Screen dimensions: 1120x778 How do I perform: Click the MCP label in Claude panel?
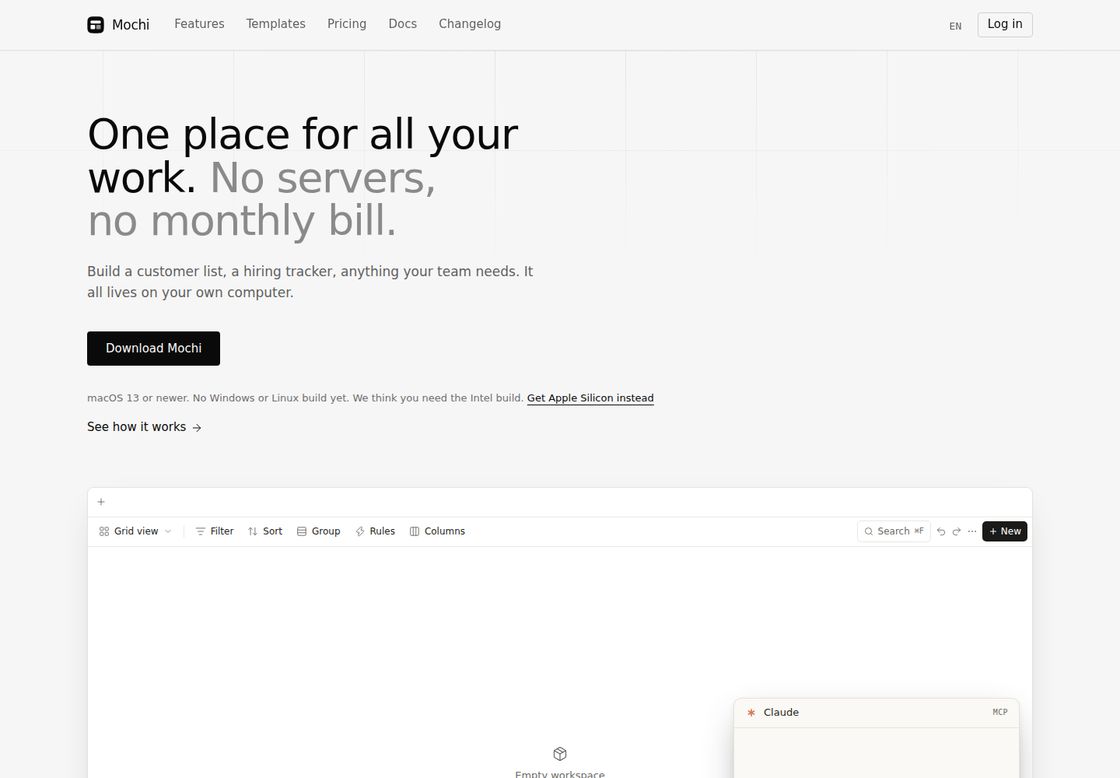pyautogui.click(x=1000, y=712)
